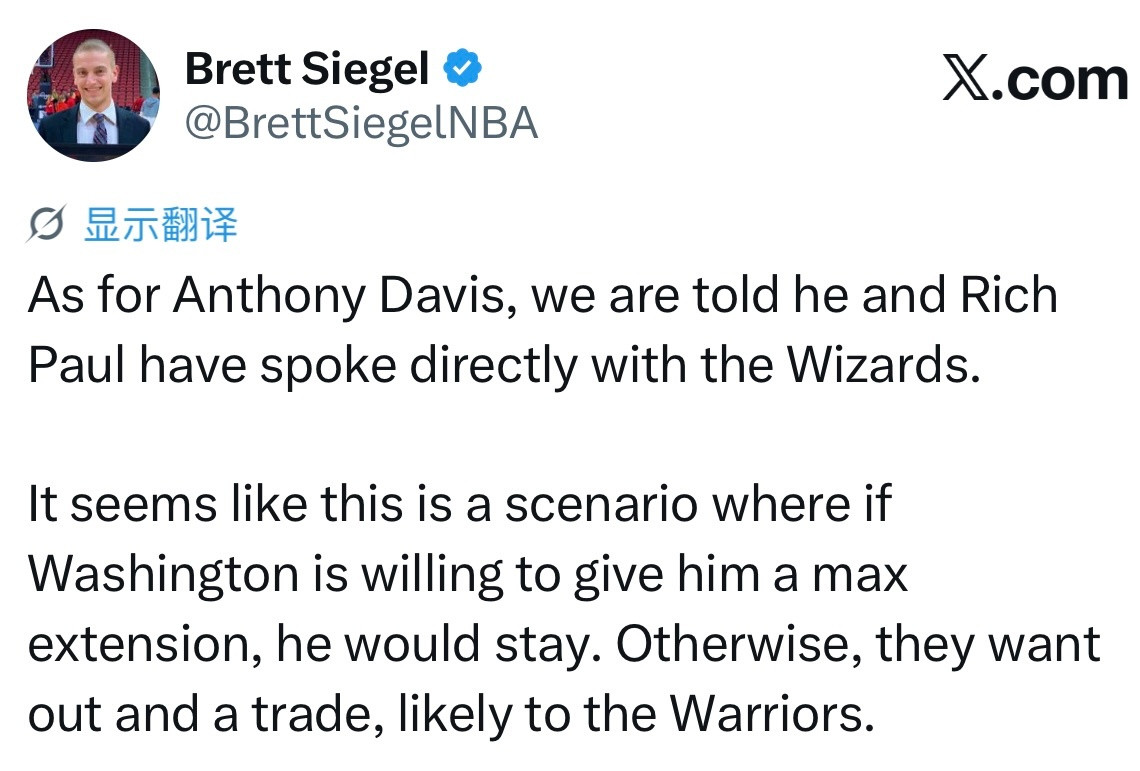Click the word "Warriors" ending the tweet

pyautogui.click(x=771, y=713)
